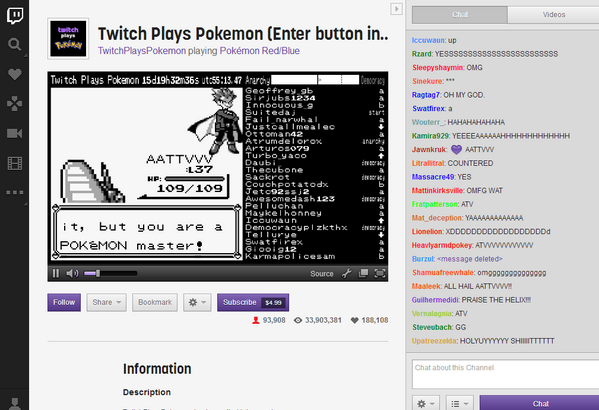599x410 pixels.
Task: Open the user profile icon in sidebar
Action: click(15, 404)
